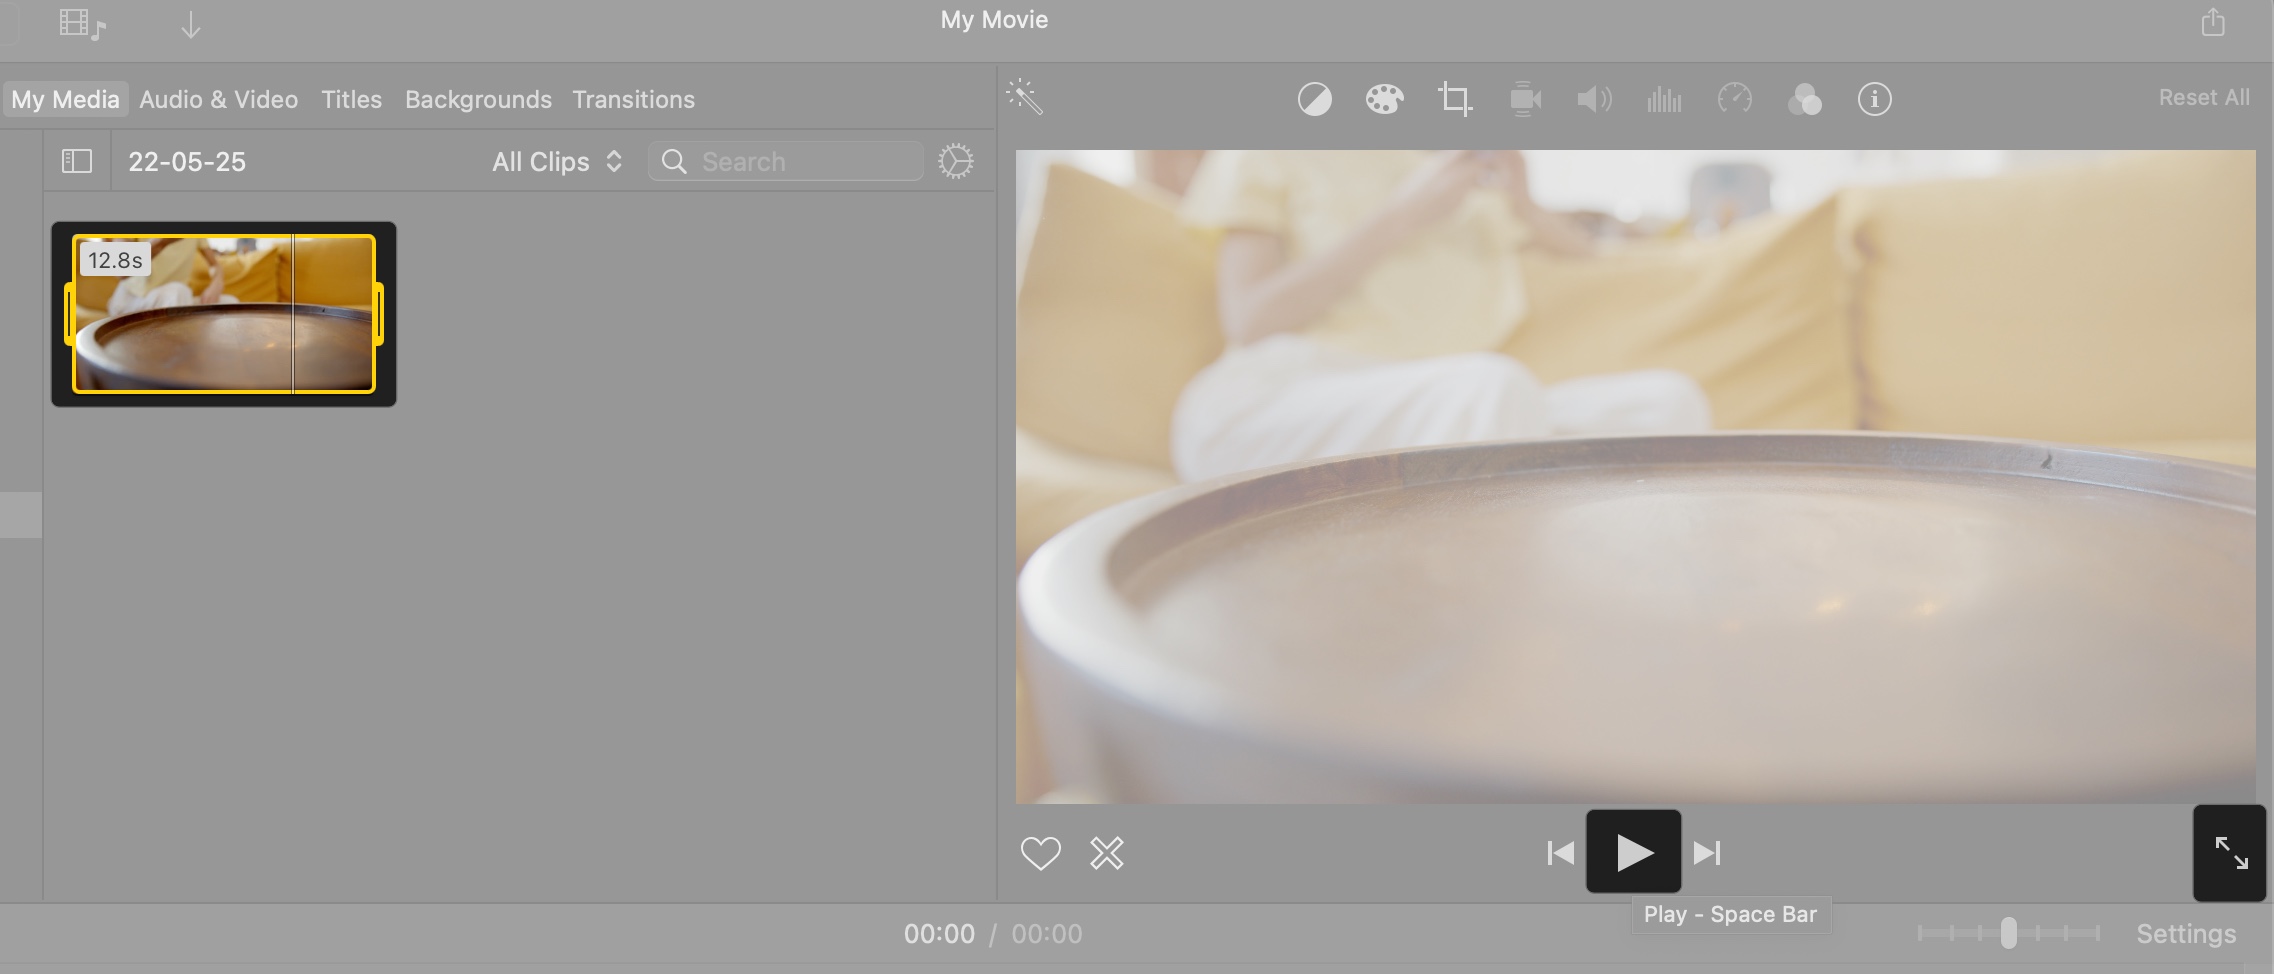Open the Clip Filter and Audio Effects
This screenshot has width=2274, height=974.
1804,99
